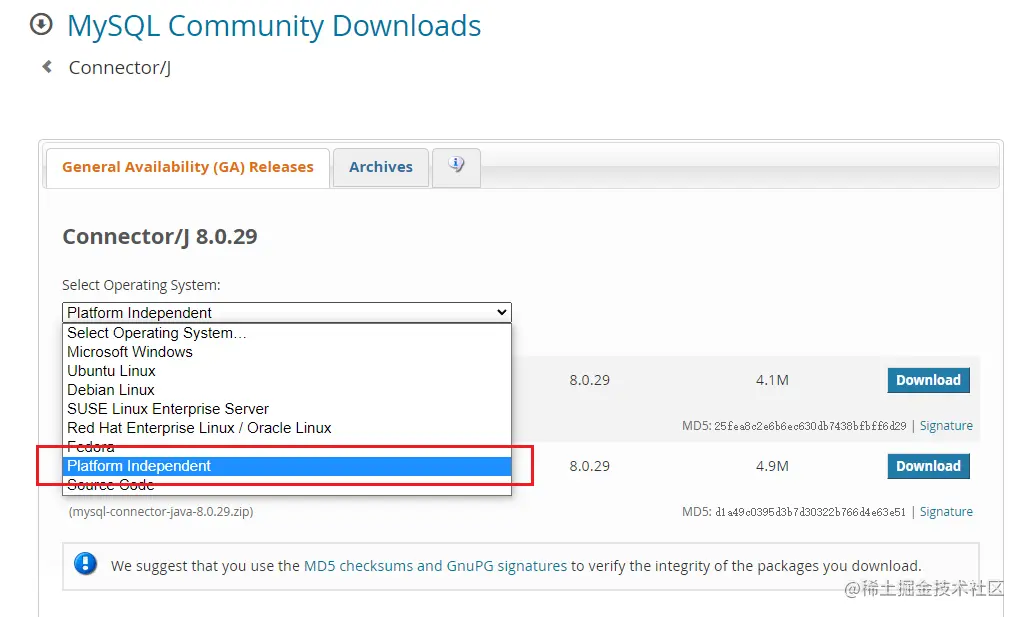This screenshot has height=617, width=1023.
Task: Open the information tab icon
Action: [x=456, y=166]
